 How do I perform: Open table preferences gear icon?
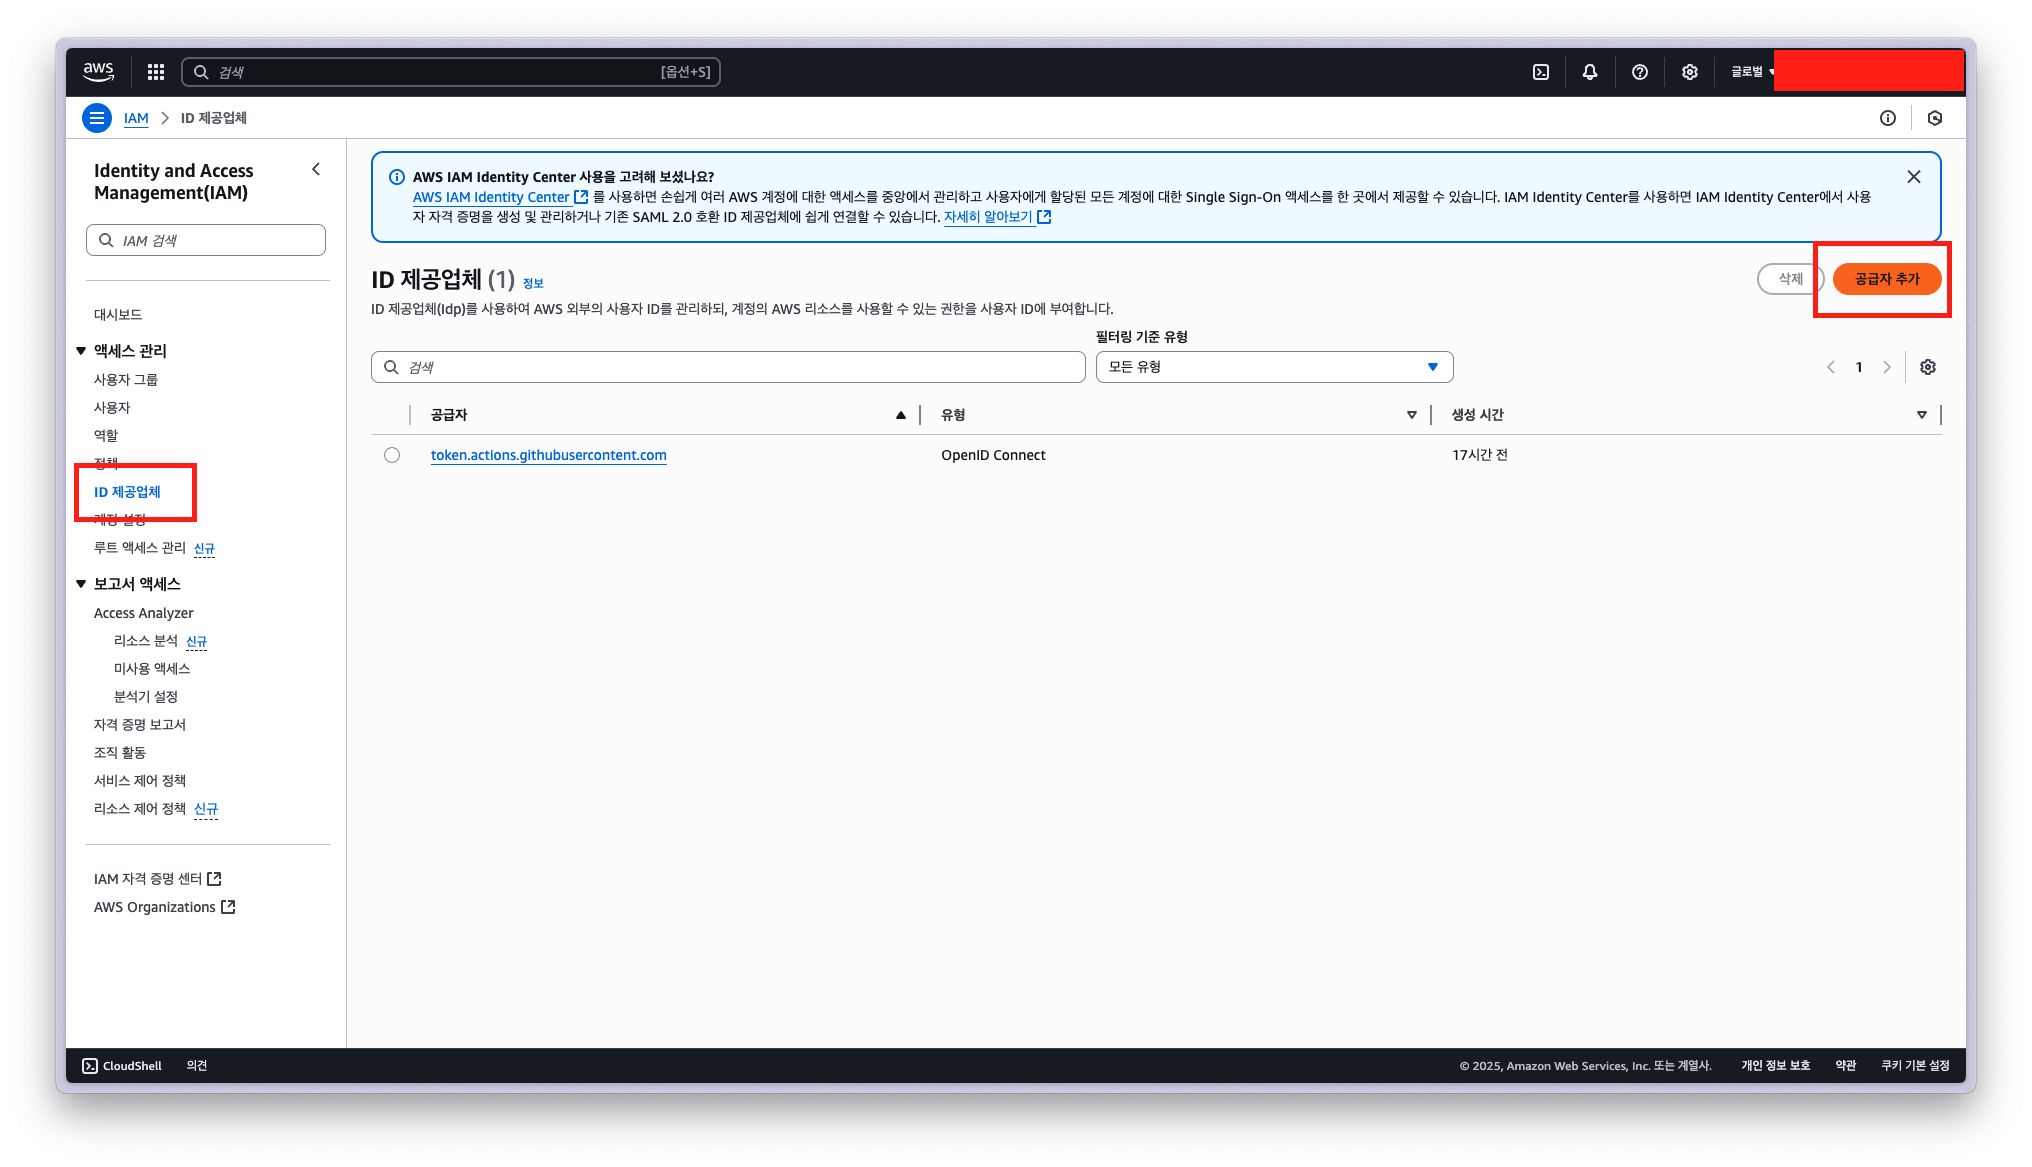pos(1928,367)
